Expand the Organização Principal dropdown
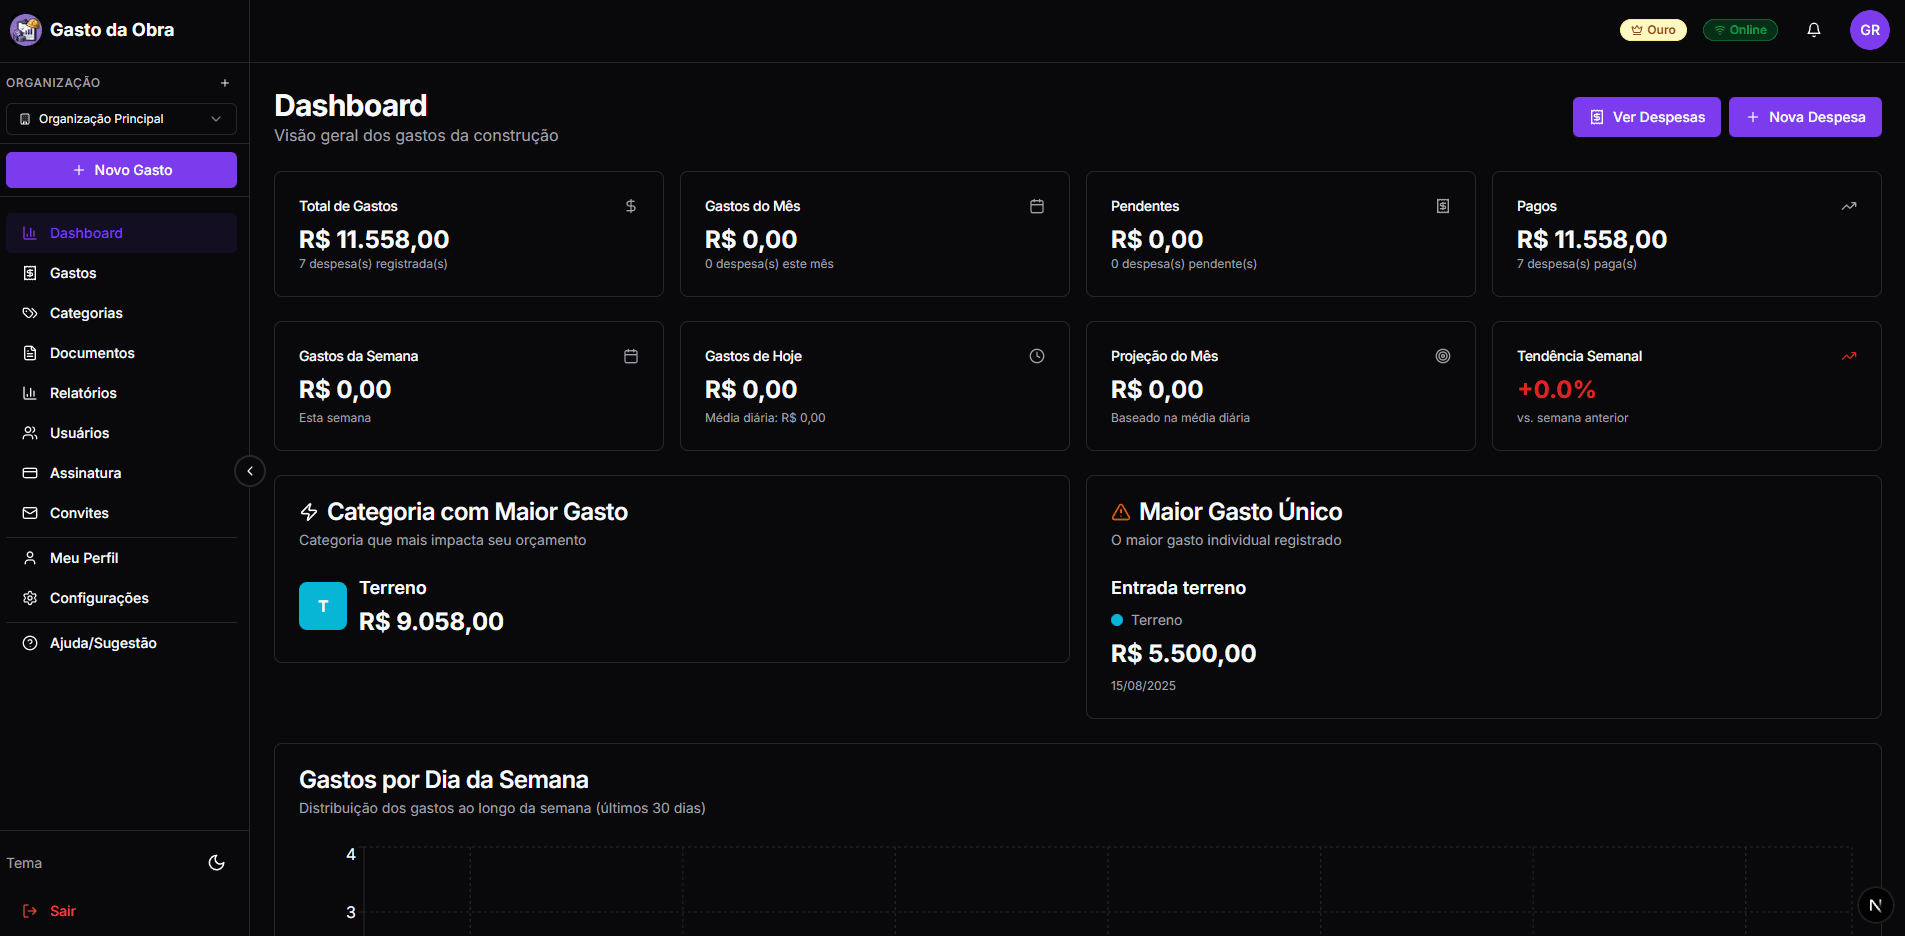The height and width of the screenshot is (936, 1905). pos(121,118)
